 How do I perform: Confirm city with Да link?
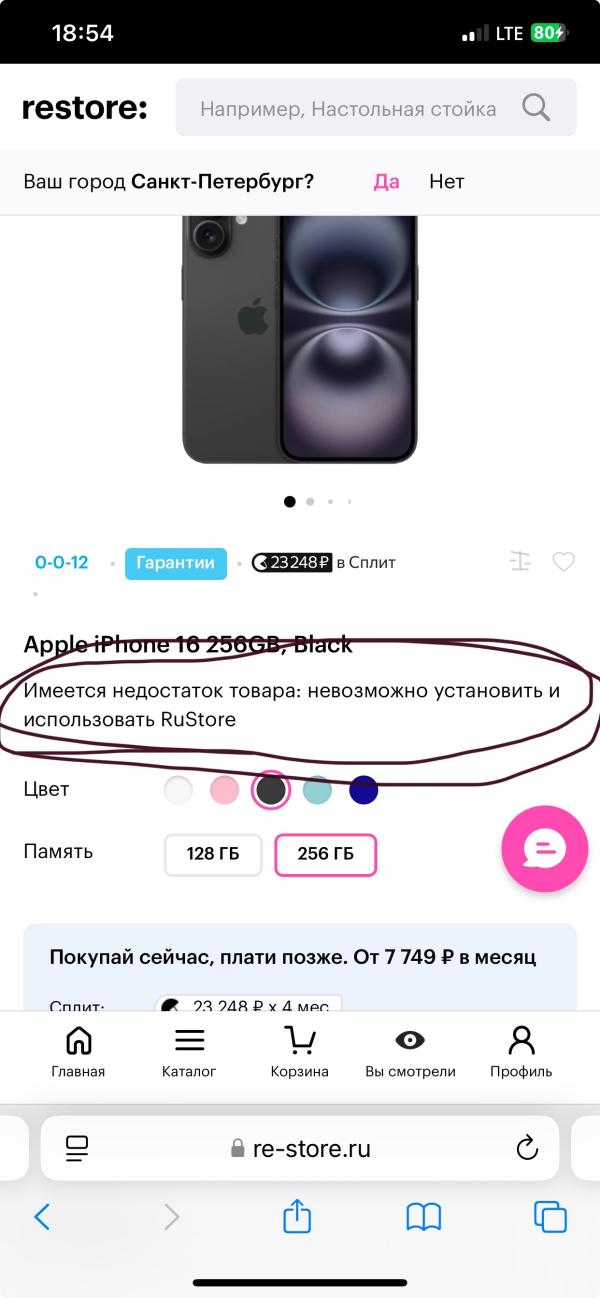click(x=387, y=182)
